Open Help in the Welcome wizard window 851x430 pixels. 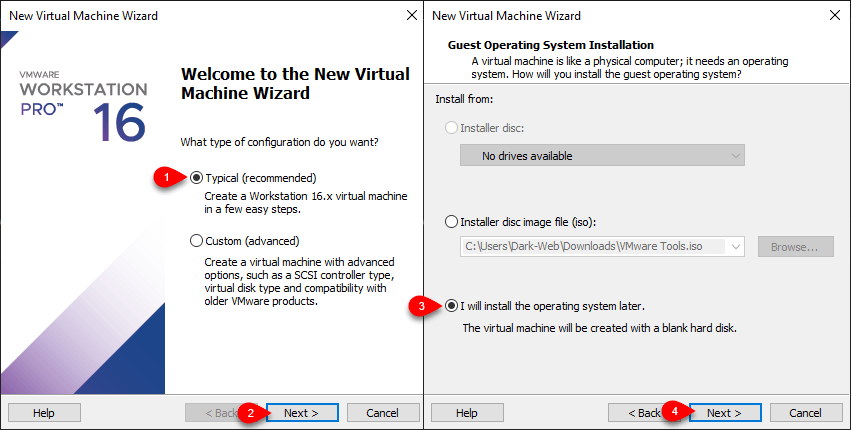click(x=44, y=413)
